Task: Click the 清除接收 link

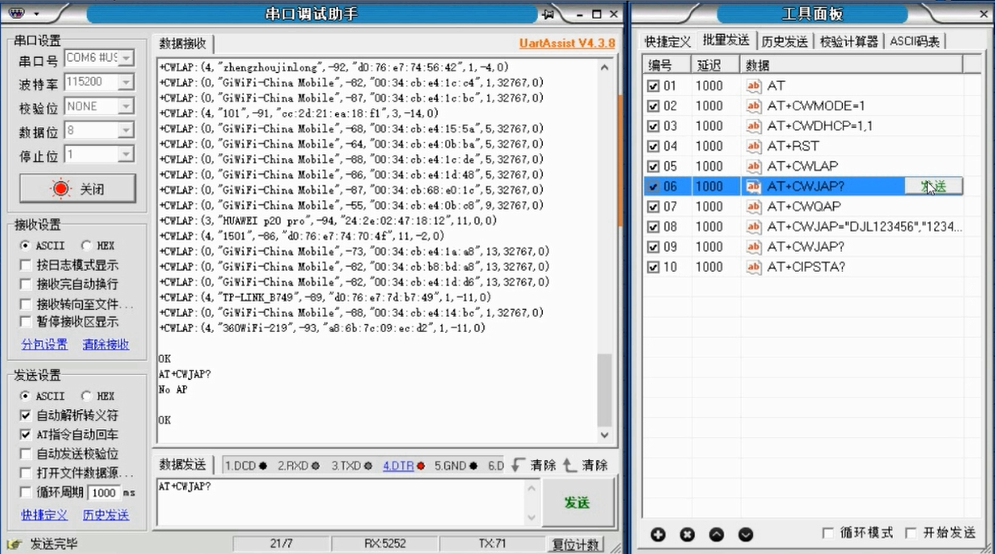Action: click(x=105, y=344)
